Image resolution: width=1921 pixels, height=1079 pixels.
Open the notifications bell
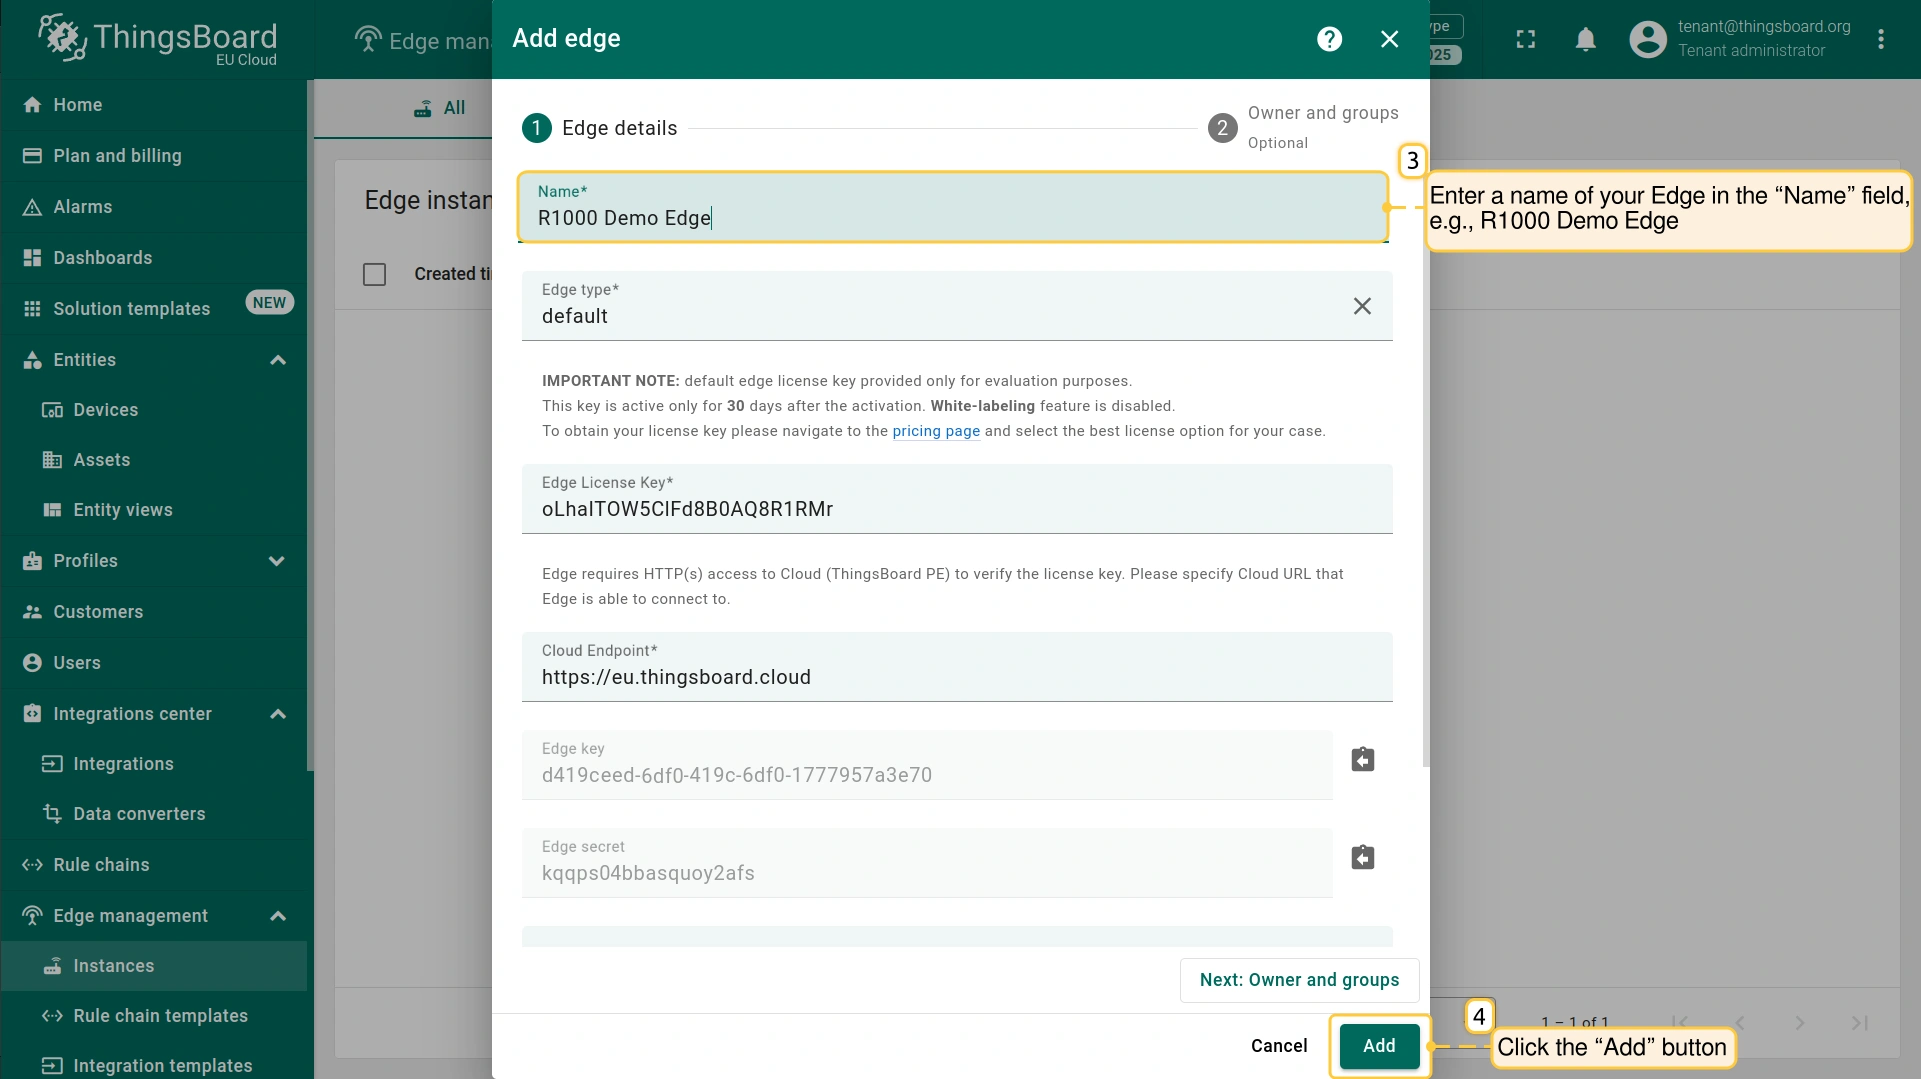[1585, 39]
